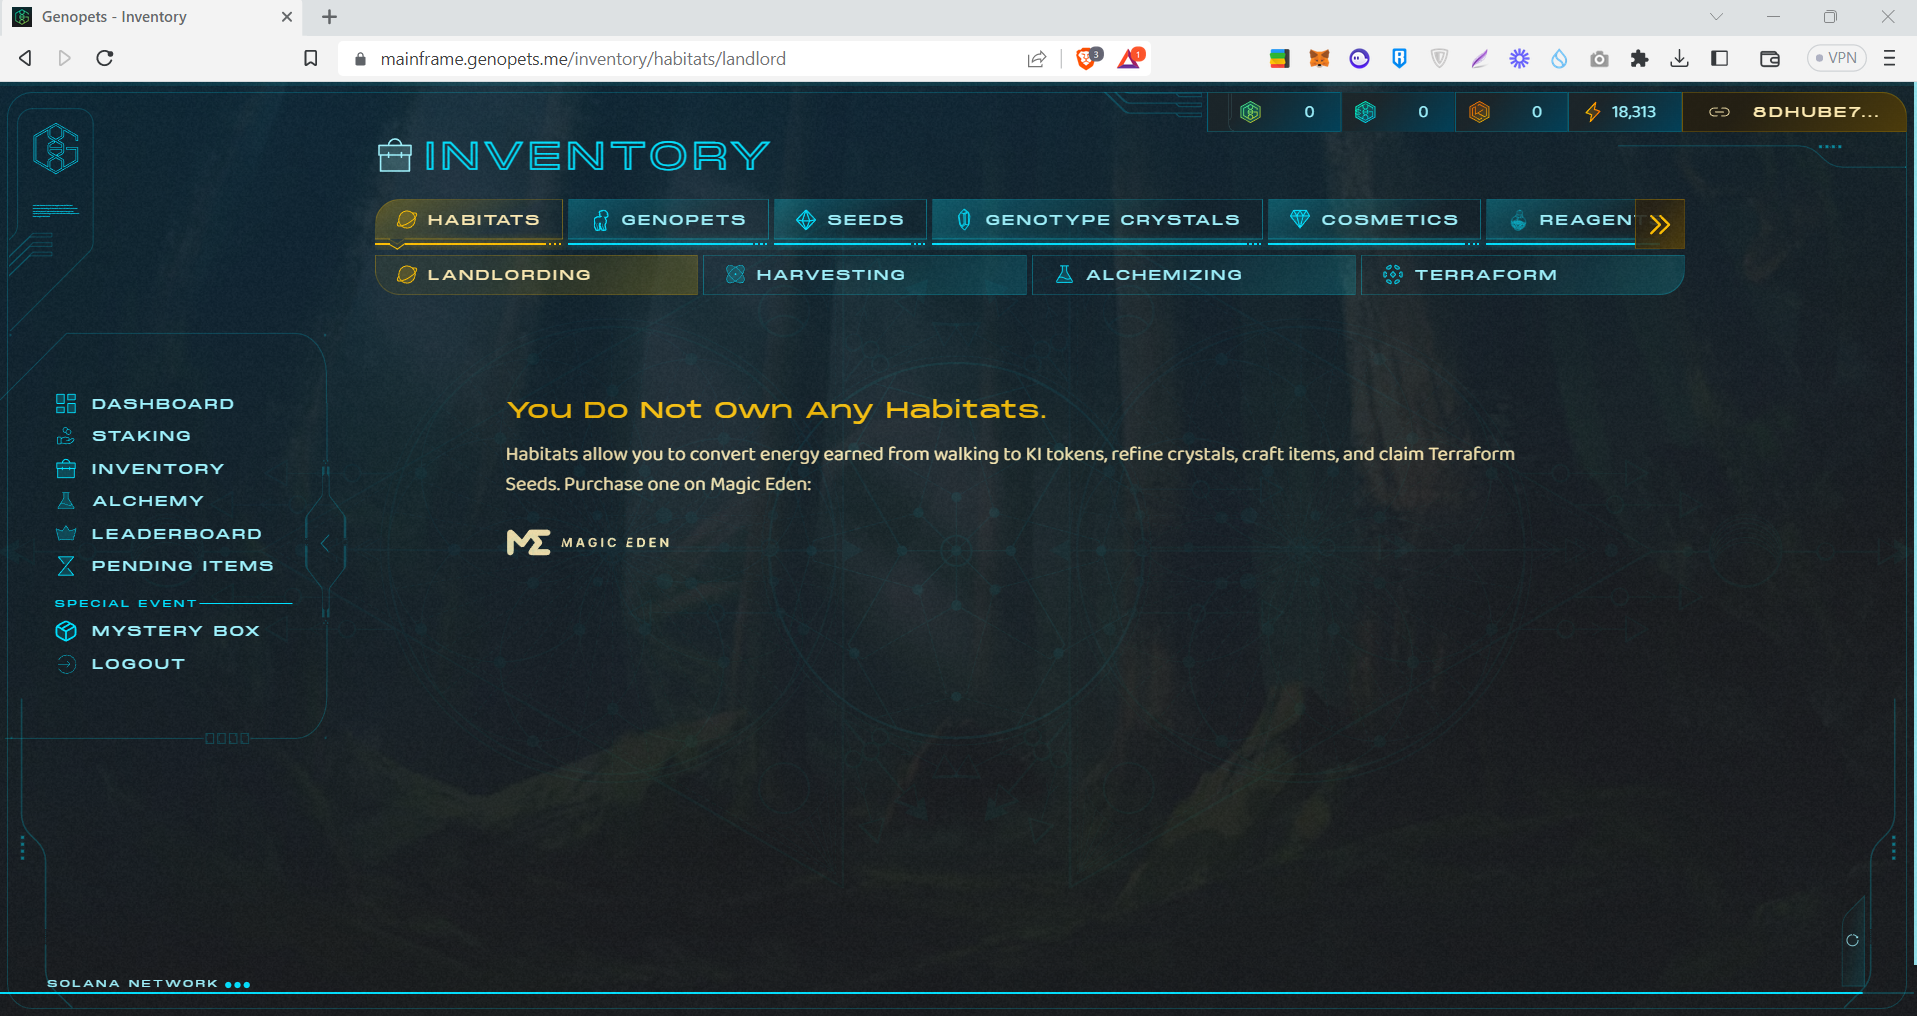Reload the current page
Image resolution: width=1917 pixels, height=1016 pixels.
click(104, 58)
